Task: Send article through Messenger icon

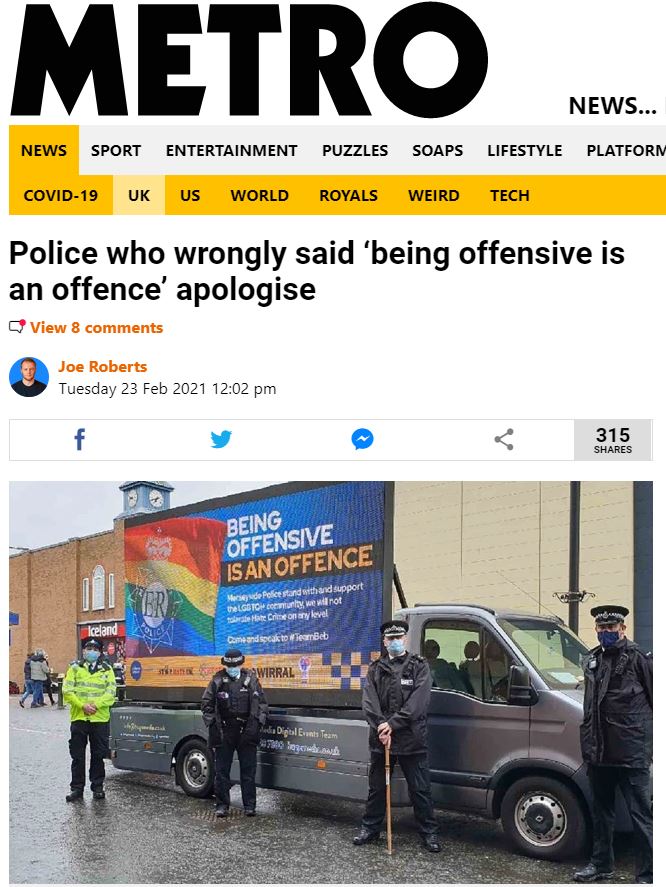Action: (x=362, y=439)
